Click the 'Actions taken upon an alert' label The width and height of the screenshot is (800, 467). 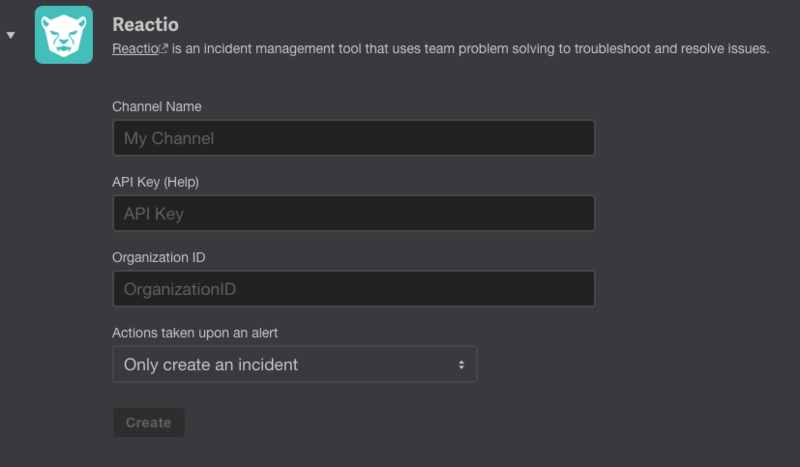click(x=195, y=333)
